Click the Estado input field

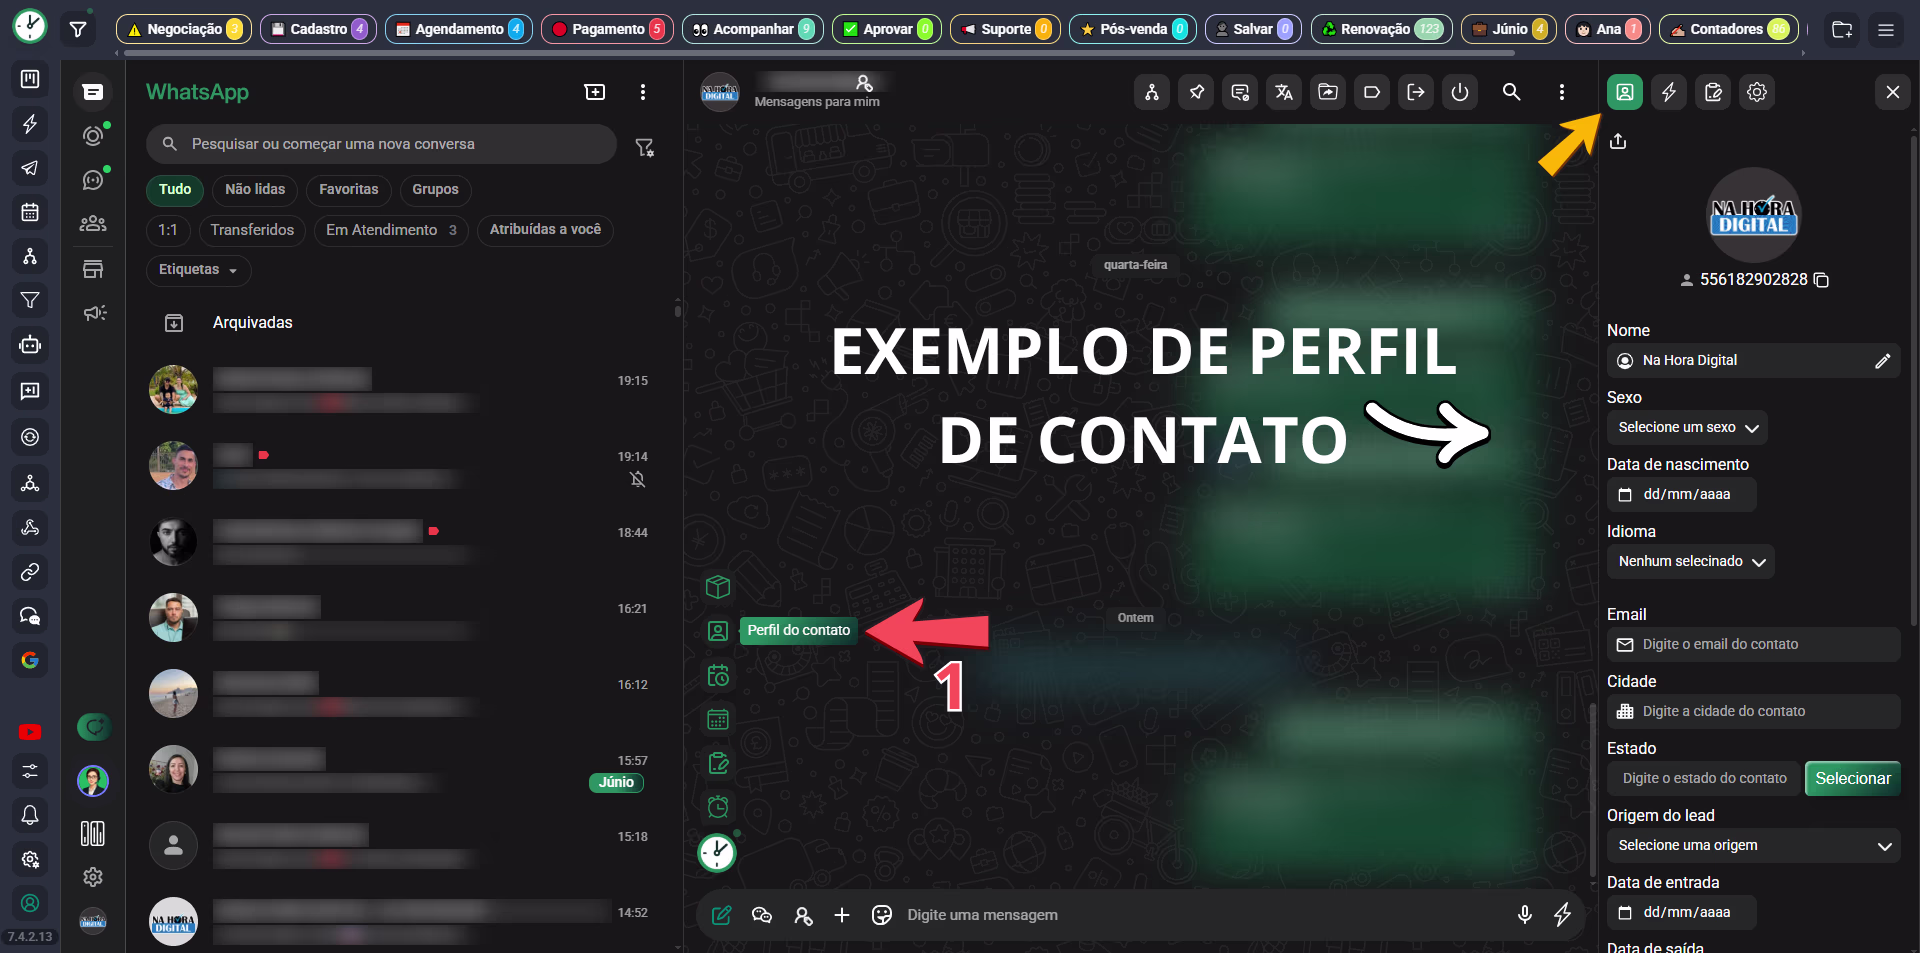[1704, 779]
